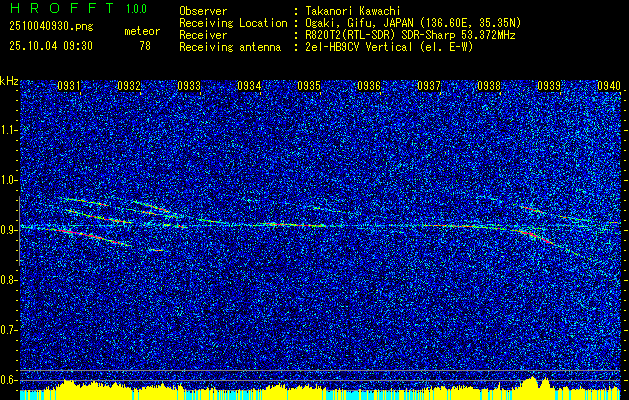This screenshot has height=400, width=629.
Task: Click the 1.0 kHz axis label
Action: [8, 180]
